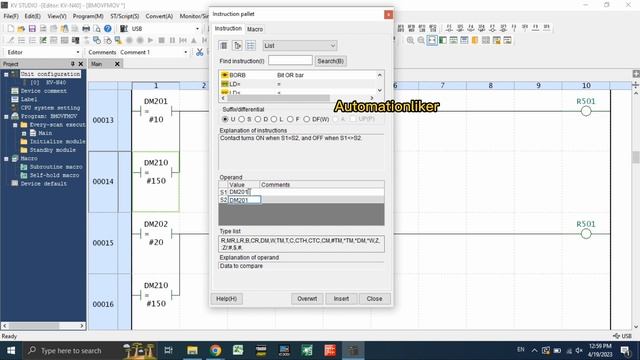Select the L suffix radio button
This screenshot has height=360, width=640.
(273, 119)
